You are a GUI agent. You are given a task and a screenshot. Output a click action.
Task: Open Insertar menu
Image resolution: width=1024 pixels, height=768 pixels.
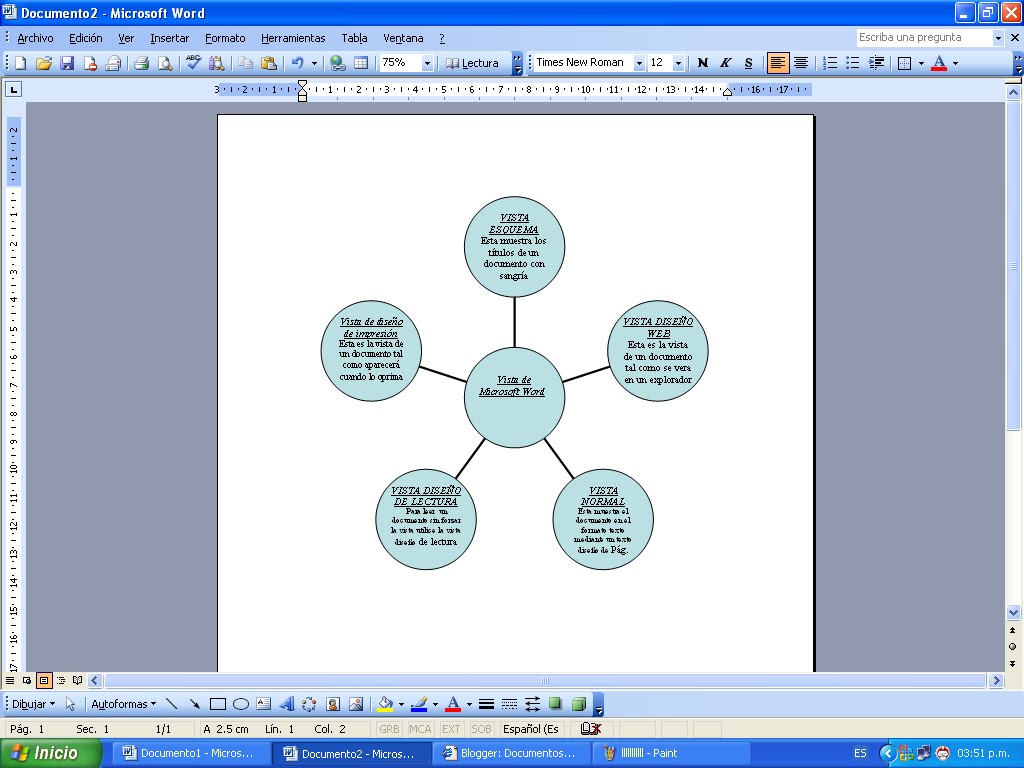(x=169, y=39)
